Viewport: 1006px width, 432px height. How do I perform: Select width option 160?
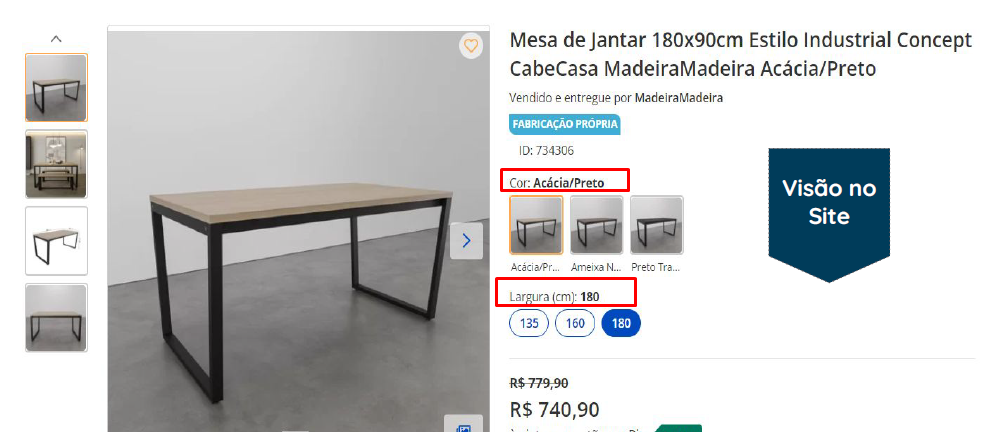click(575, 323)
